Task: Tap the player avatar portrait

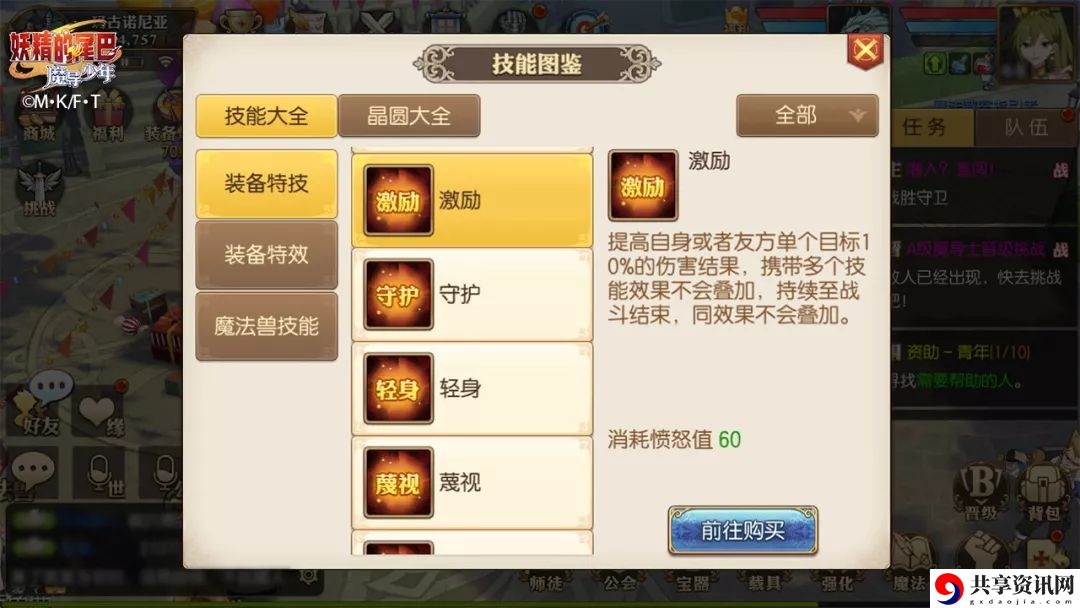Action: point(1037,43)
